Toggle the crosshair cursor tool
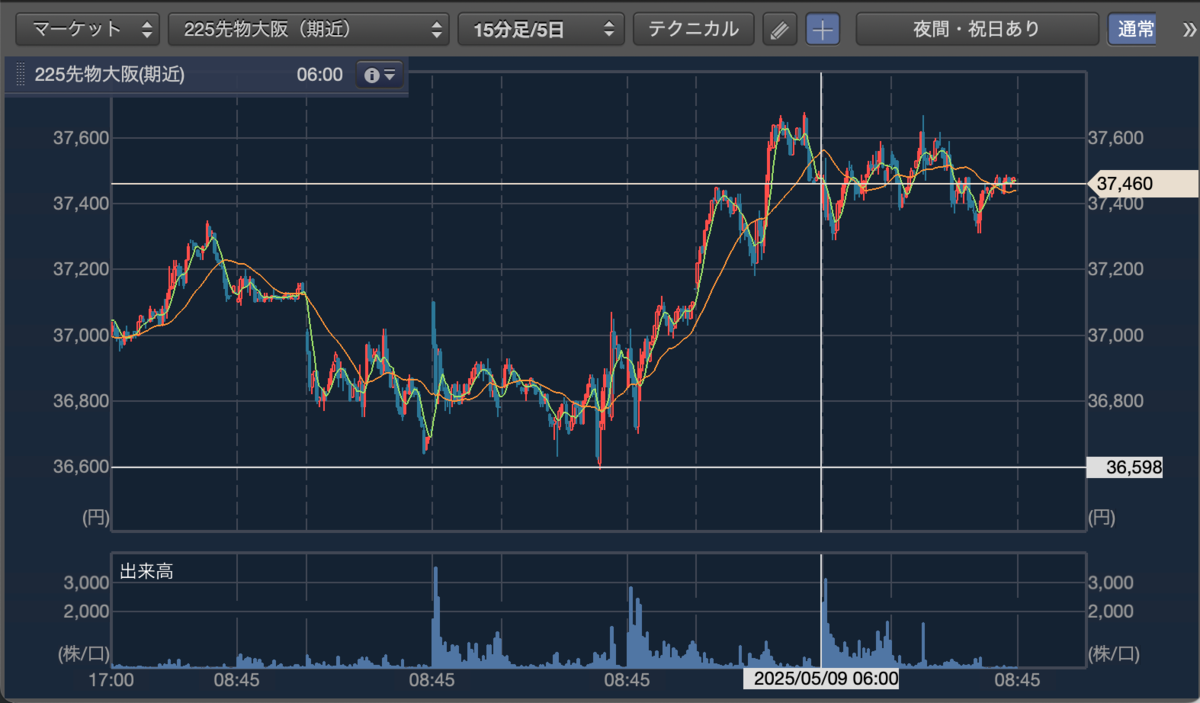This screenshot has width=1200, height=703. tap(823, 29)
